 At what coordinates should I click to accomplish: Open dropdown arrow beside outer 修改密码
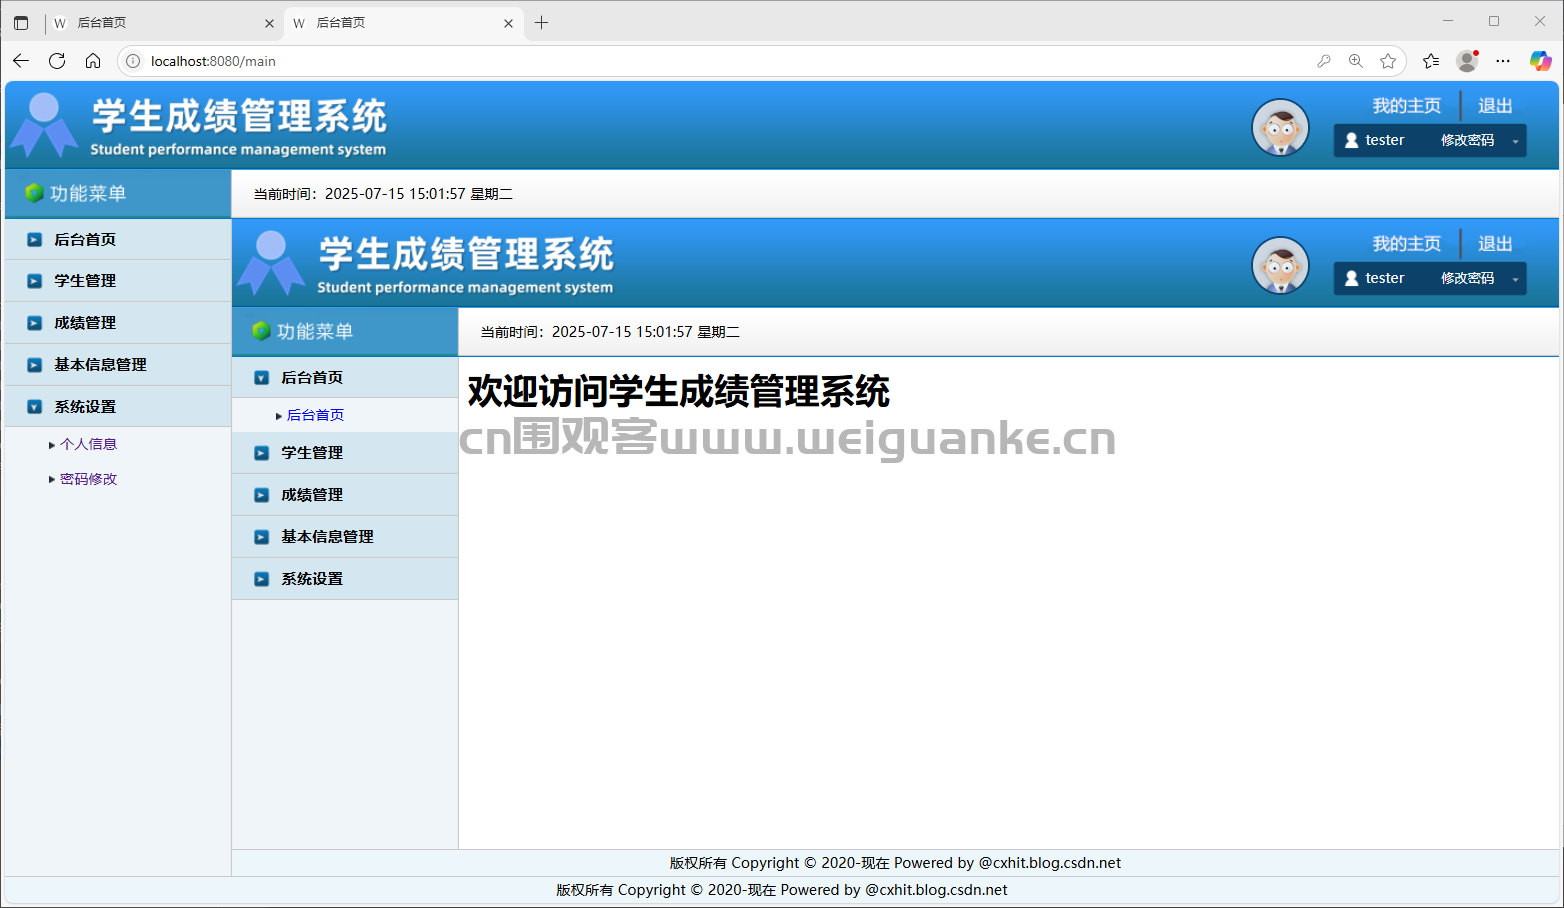click(1515, 141)
